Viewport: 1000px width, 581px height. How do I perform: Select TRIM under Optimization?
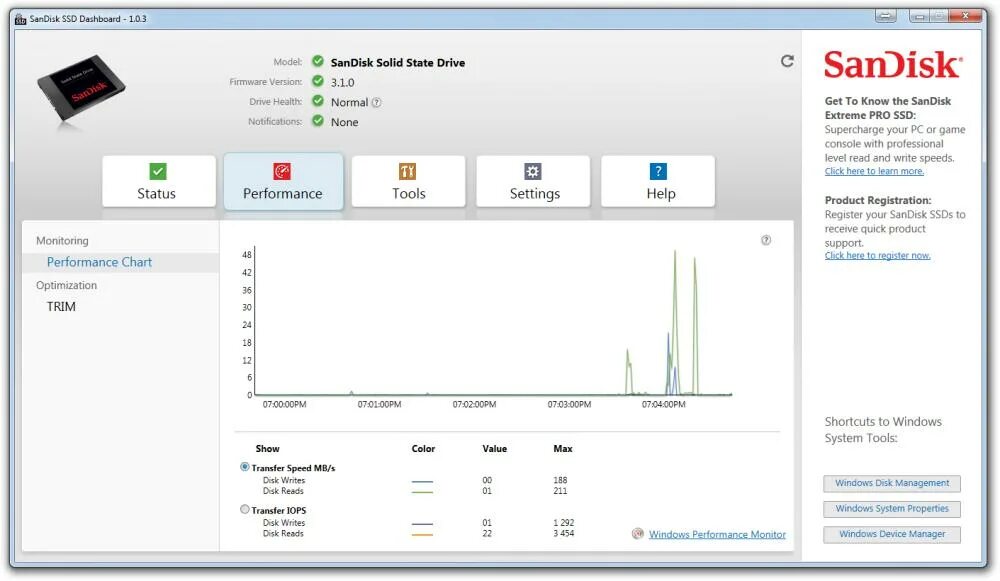(x=61, y=307)
